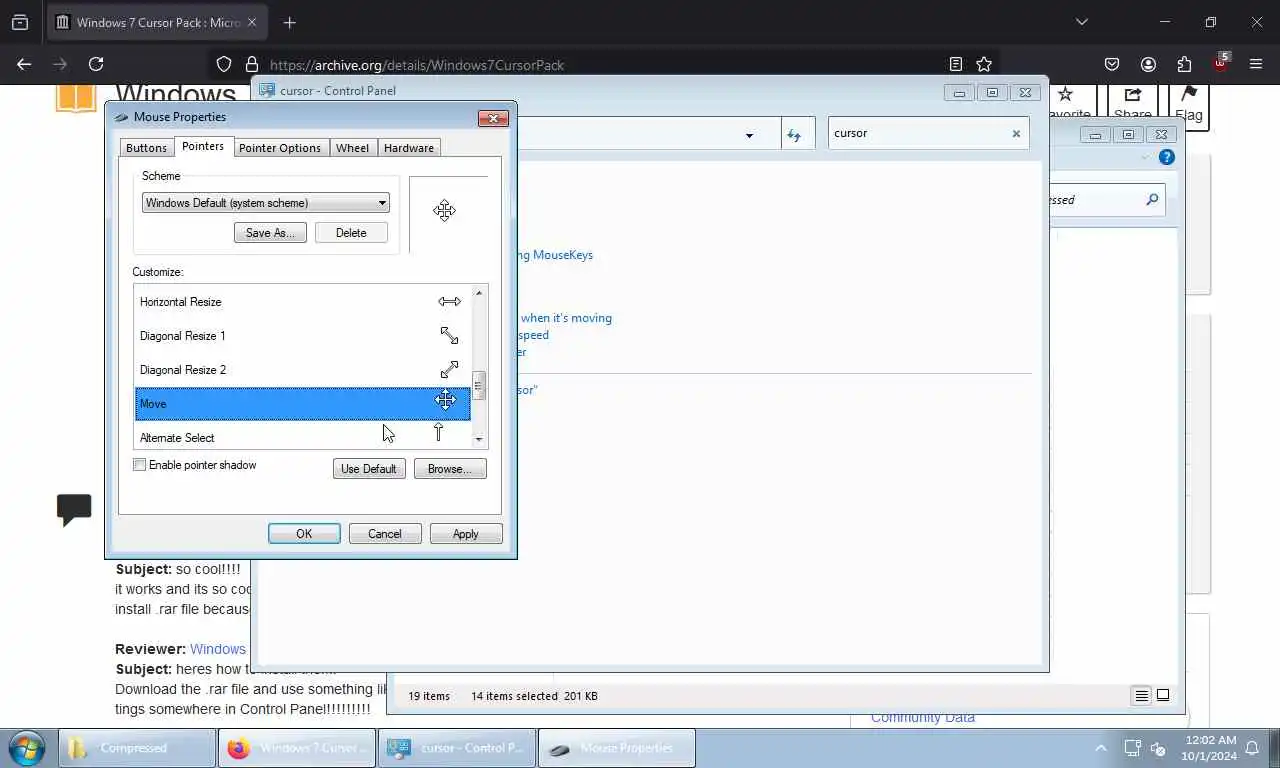Click the Mouse Properties title bar icon
The width and height of the screenshot is (1280, 768).
click(x=122, y=117)
